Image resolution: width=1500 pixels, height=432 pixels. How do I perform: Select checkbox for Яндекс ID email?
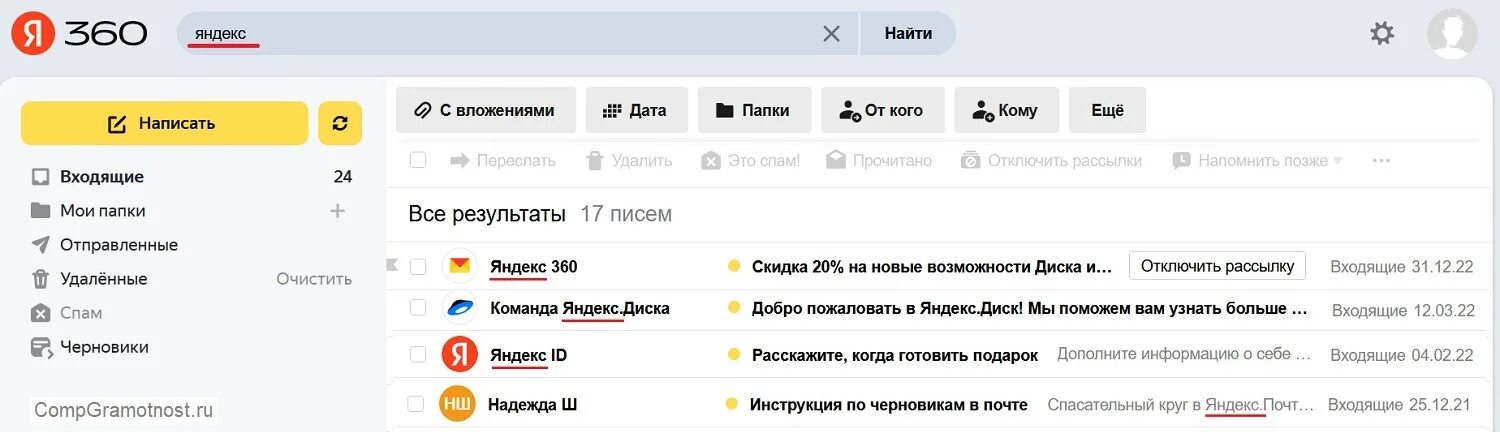tap(418, 355)
